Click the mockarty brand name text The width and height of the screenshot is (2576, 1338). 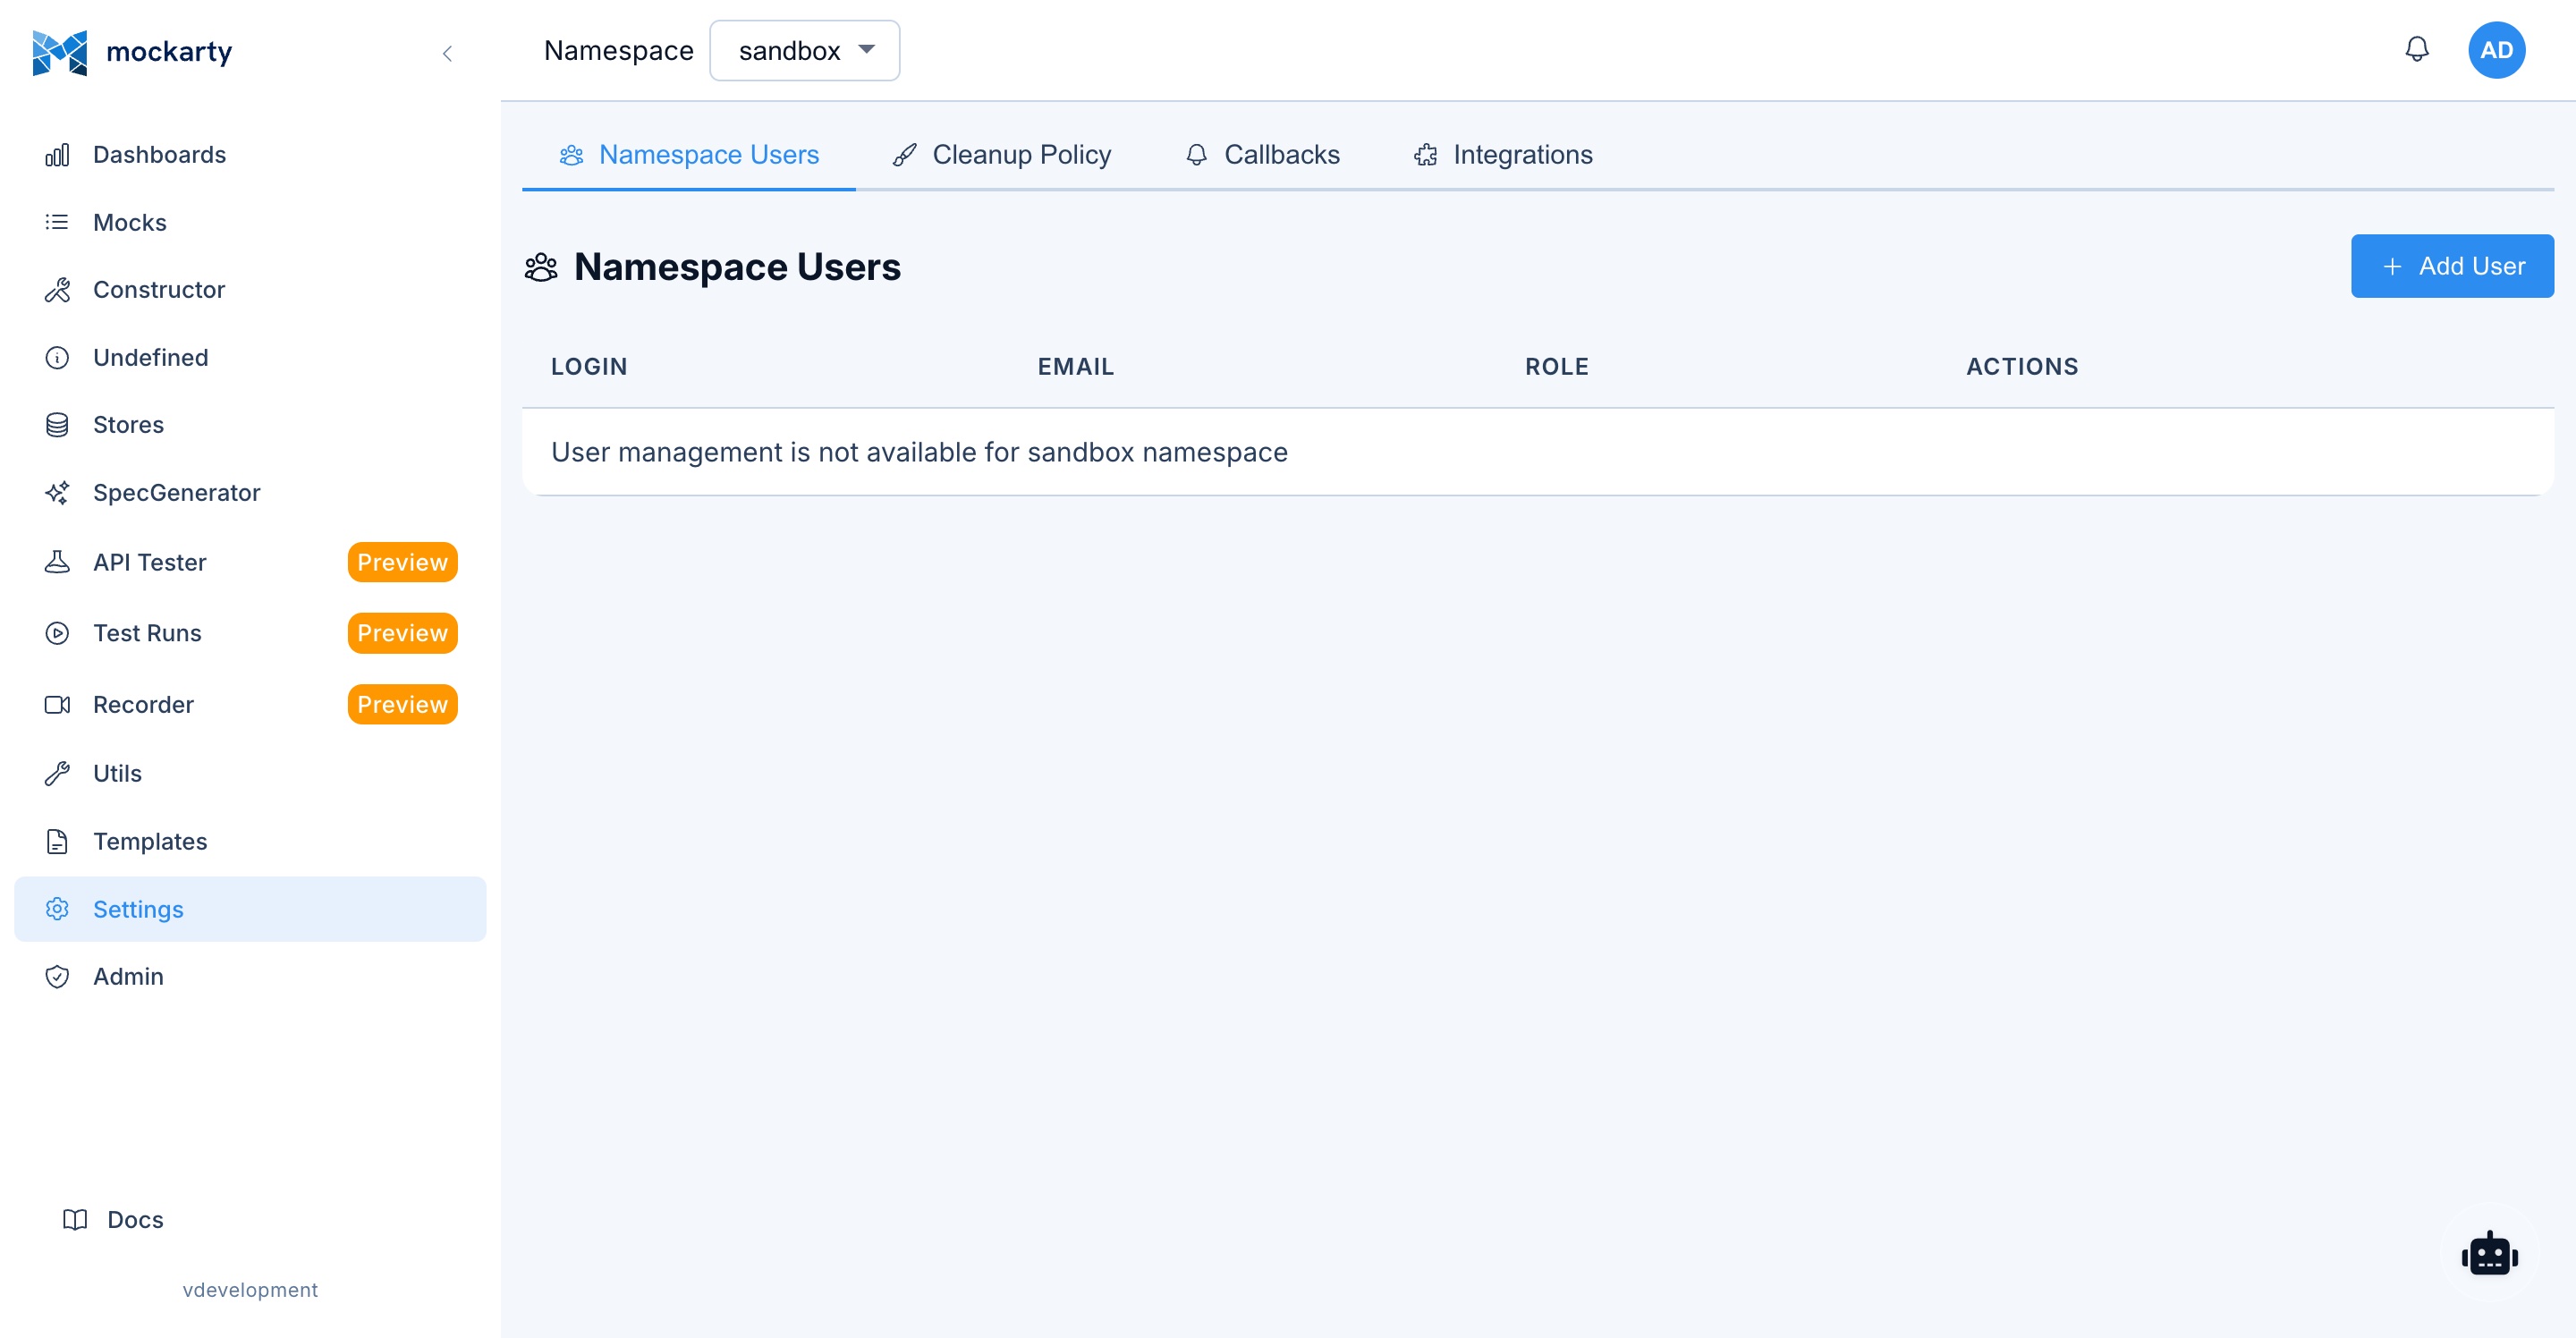(x=169, y=51)
